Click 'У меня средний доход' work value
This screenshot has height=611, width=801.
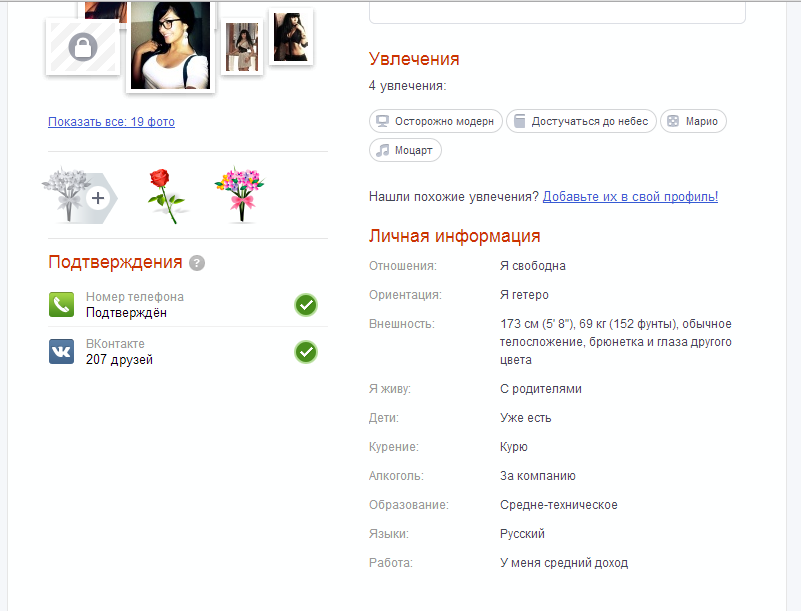pyautogui.click(x=564, y=563)
